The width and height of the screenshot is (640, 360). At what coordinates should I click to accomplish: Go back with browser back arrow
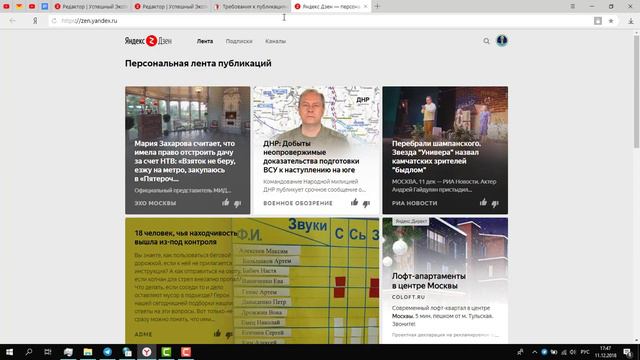12,20
